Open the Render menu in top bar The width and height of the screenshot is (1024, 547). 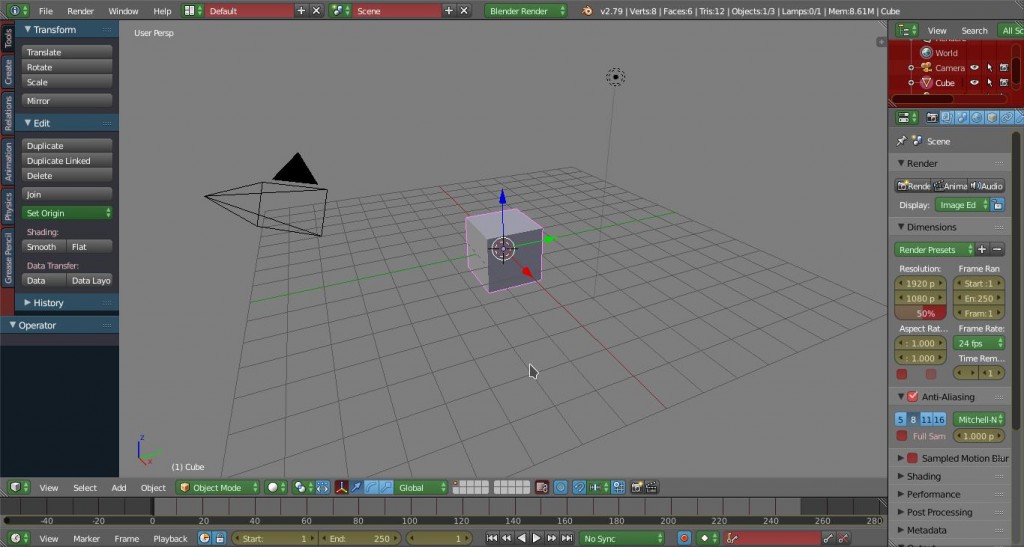coord(80,11)
